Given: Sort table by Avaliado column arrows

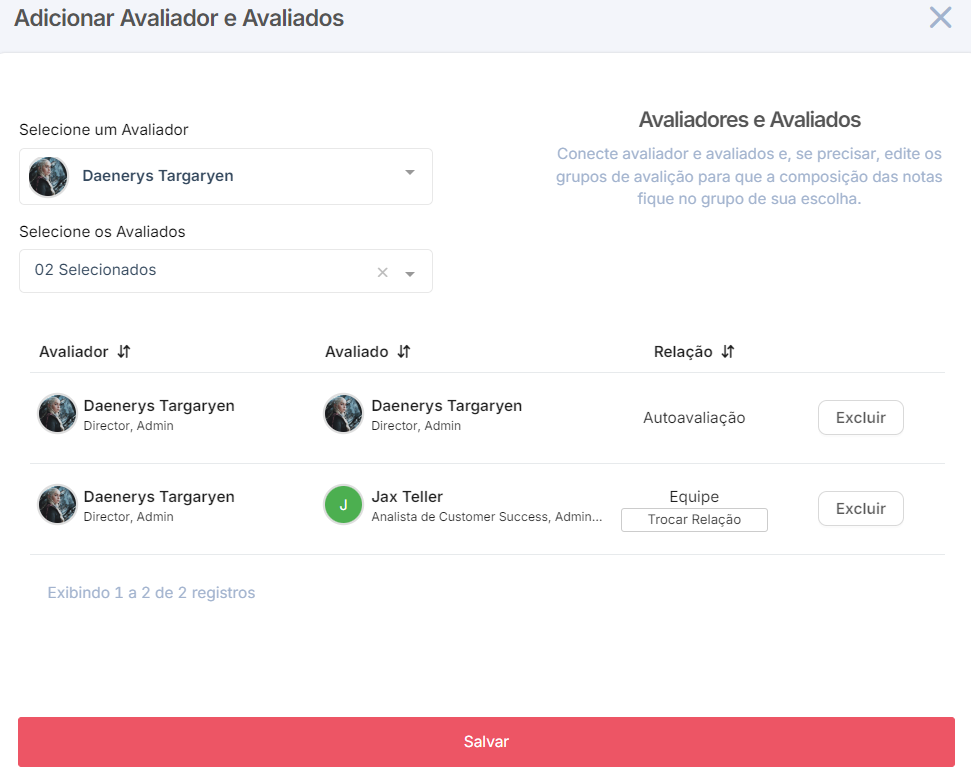Looking at the screenshot, I should coord(404,352).
